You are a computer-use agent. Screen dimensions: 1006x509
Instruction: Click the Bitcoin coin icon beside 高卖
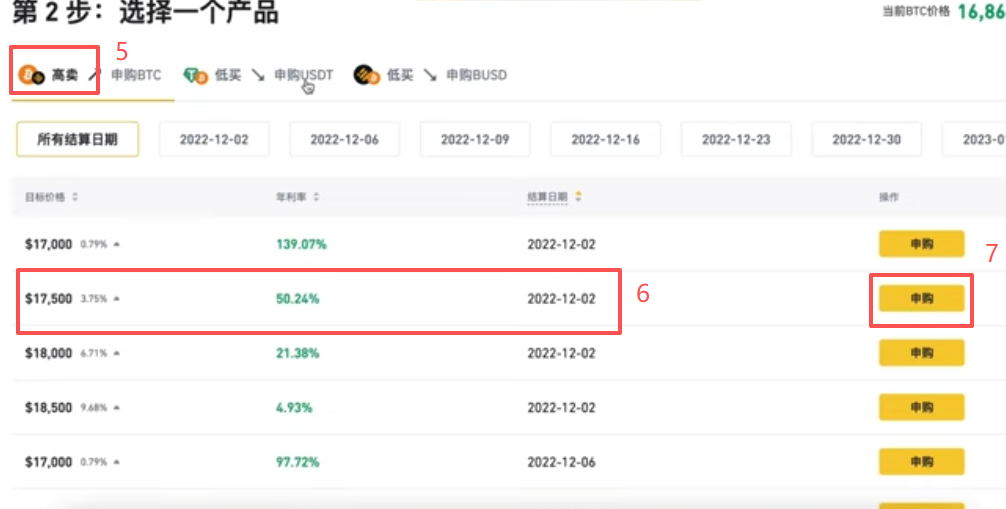click(31, 76)
